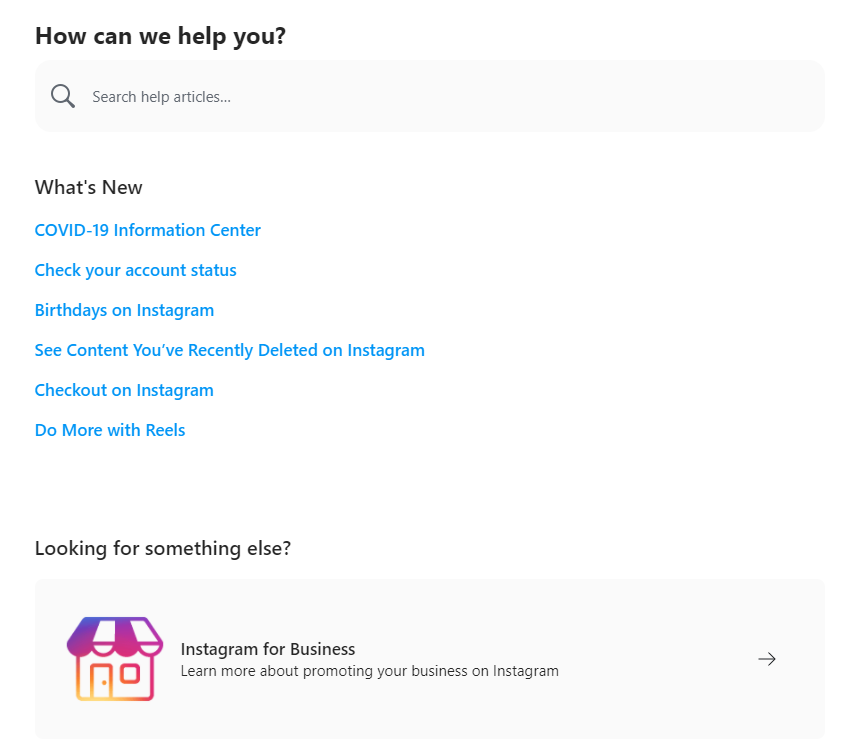Open the Birthdays on Instagram article
The height and width of the screenshot is (748, 858).
[124, 310]
